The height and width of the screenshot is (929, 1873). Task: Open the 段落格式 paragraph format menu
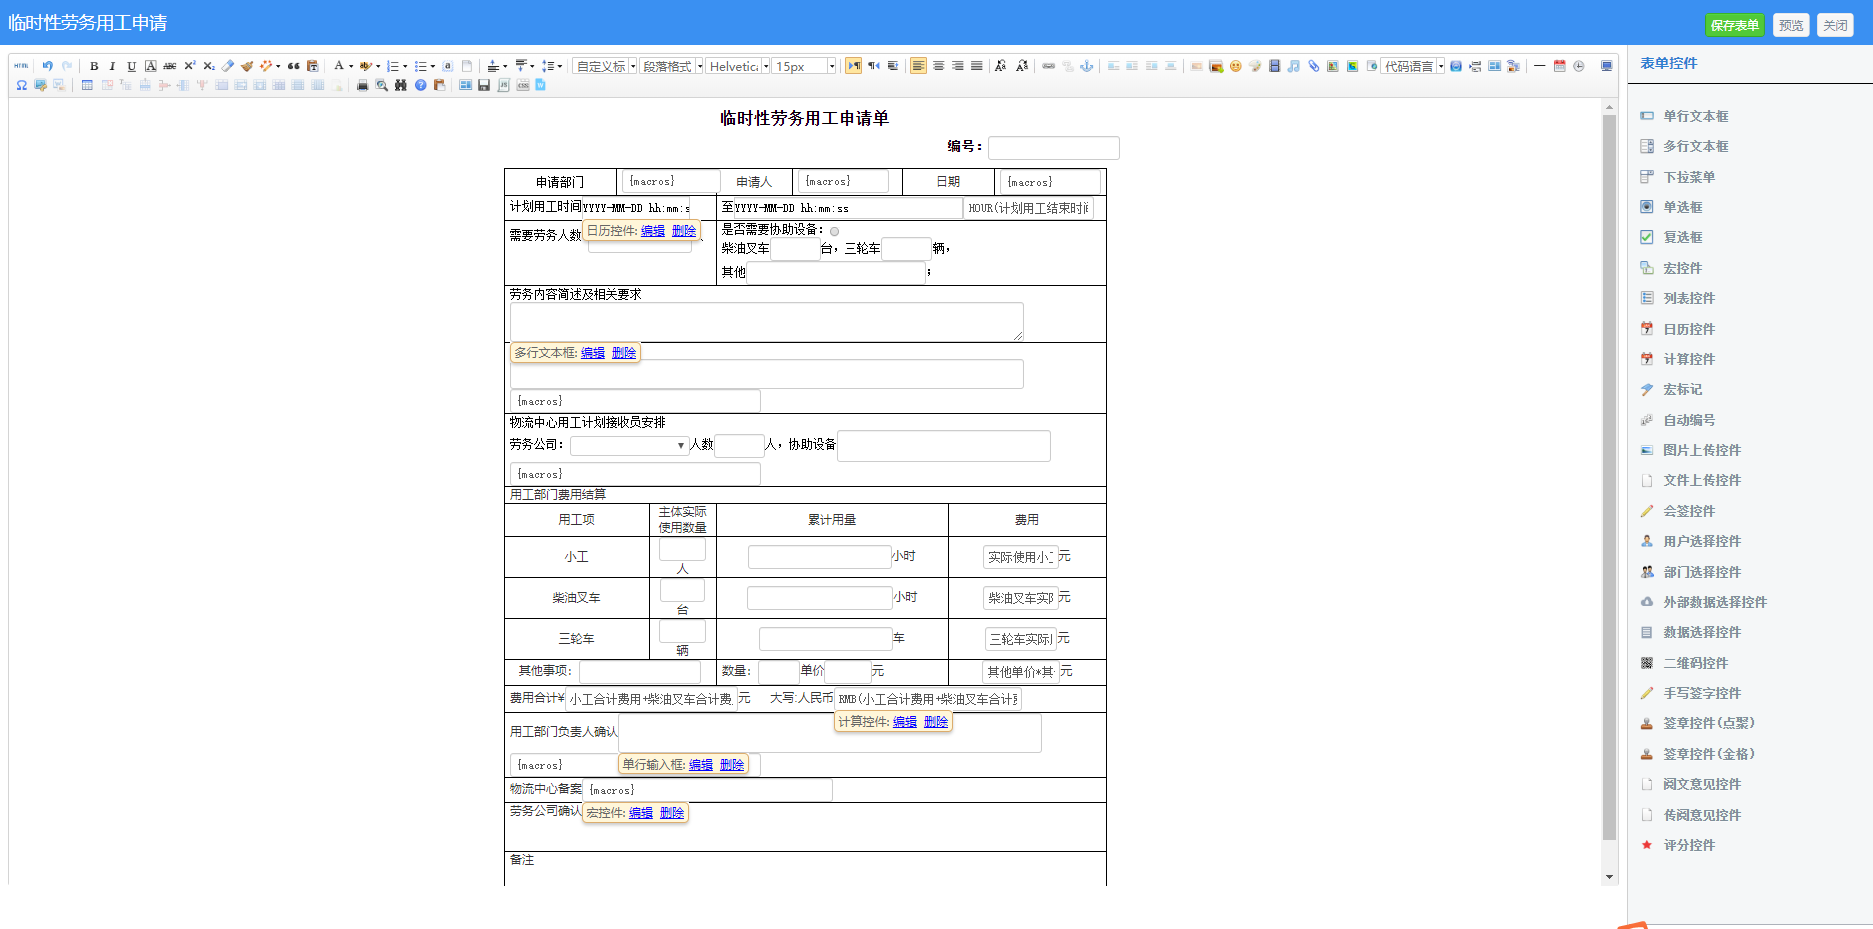[x=668, y=65]
